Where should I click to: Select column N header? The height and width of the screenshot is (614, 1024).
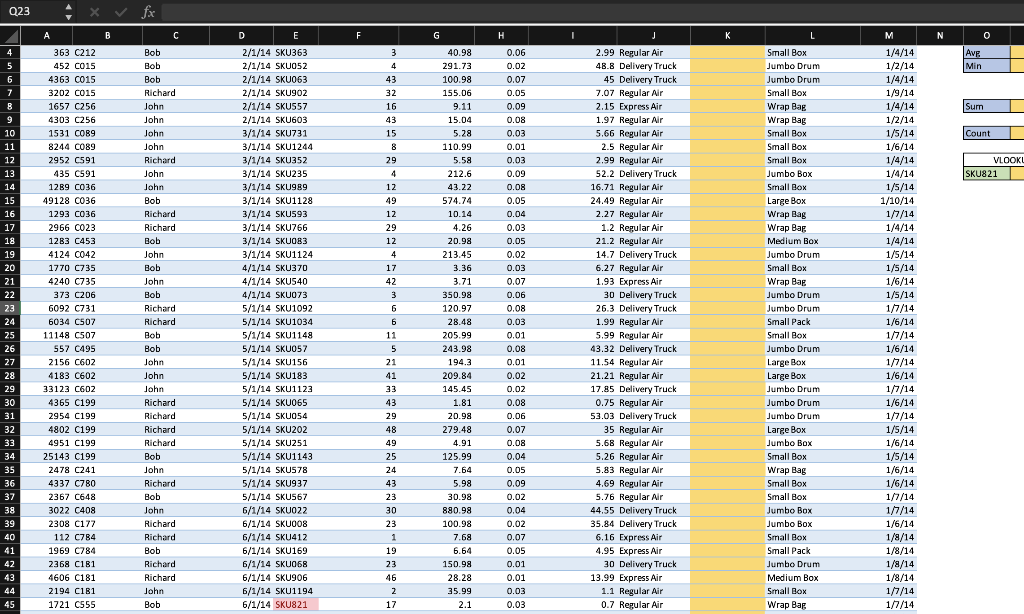point(940,35)
